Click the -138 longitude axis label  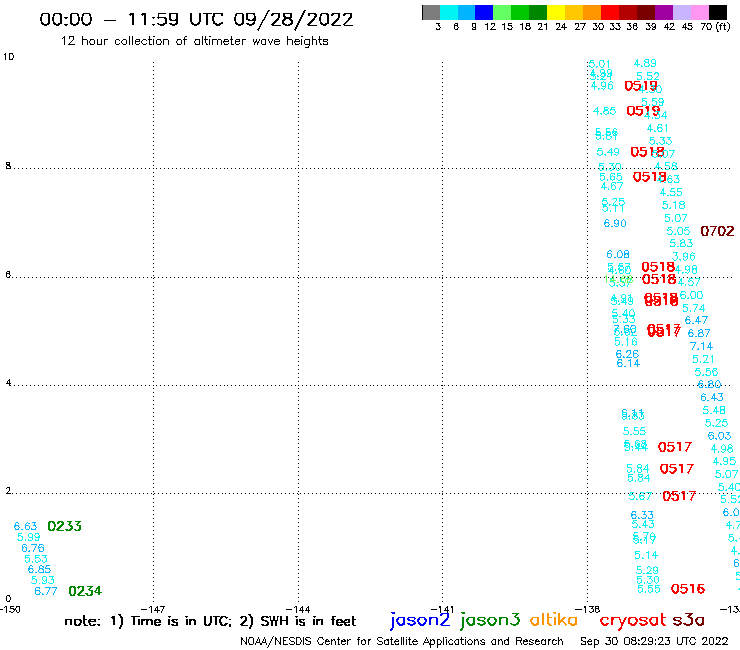pos(588,609)
